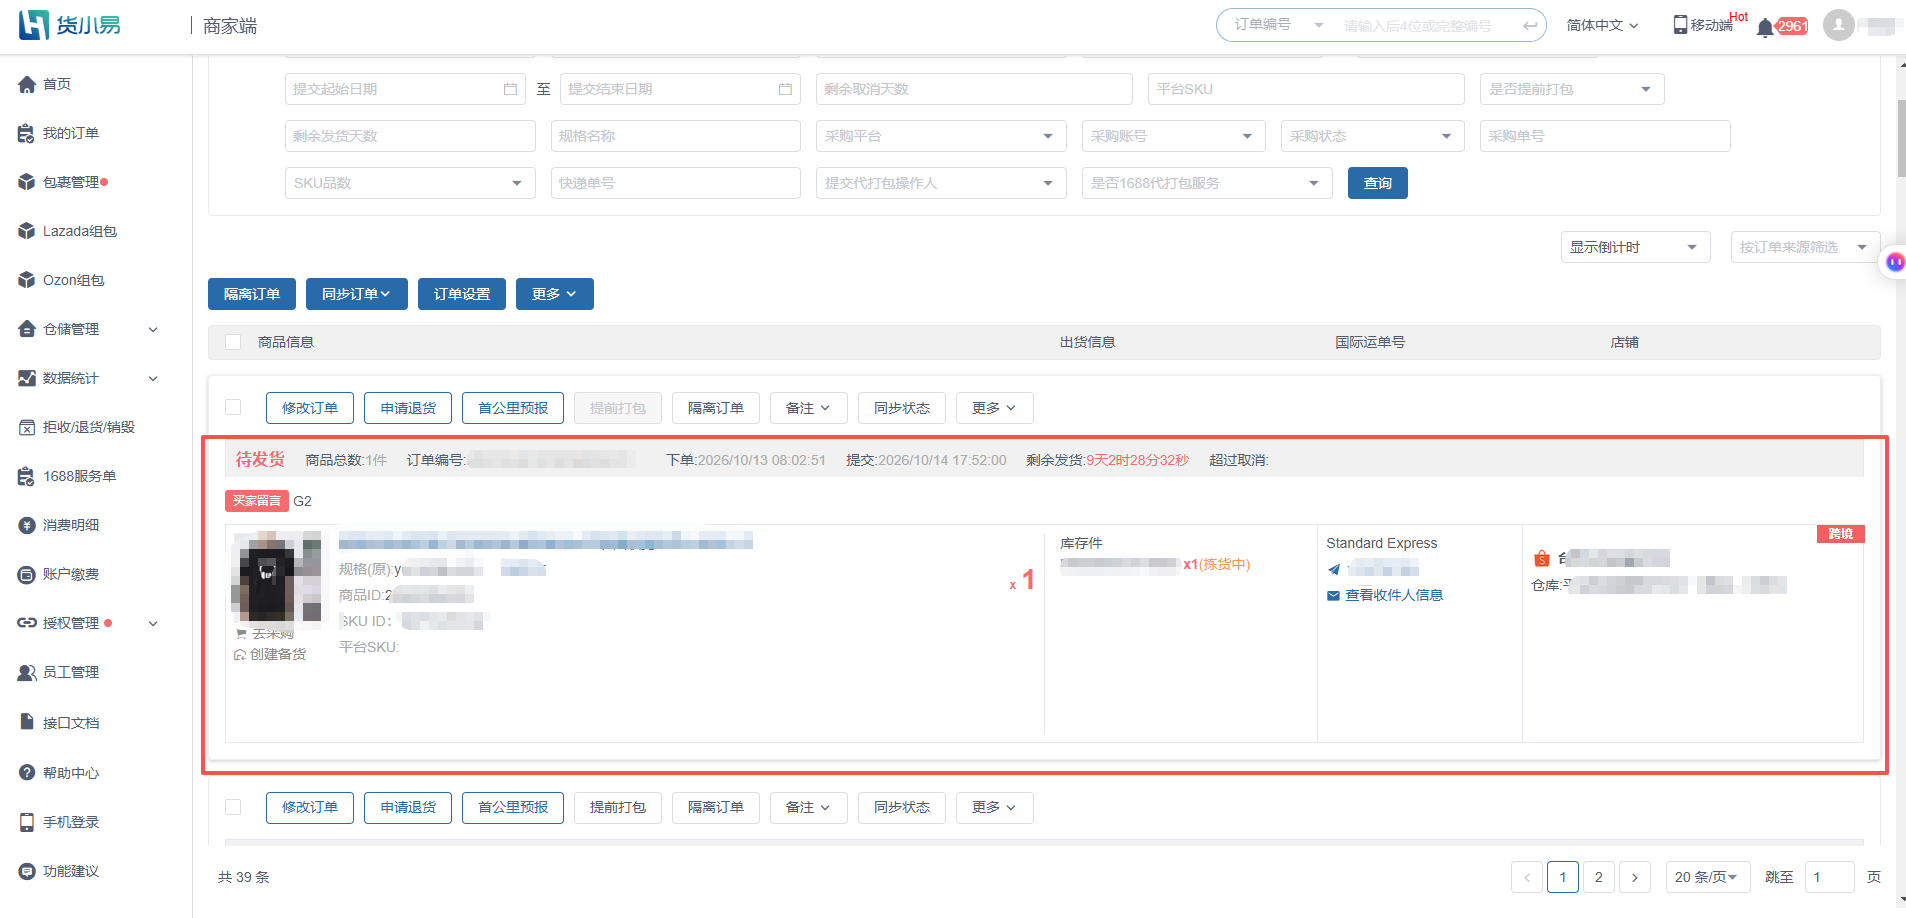Open 功能建议 feature suggestions
Viewport: 1906px width, 918px height.
(x=70, y=871)
